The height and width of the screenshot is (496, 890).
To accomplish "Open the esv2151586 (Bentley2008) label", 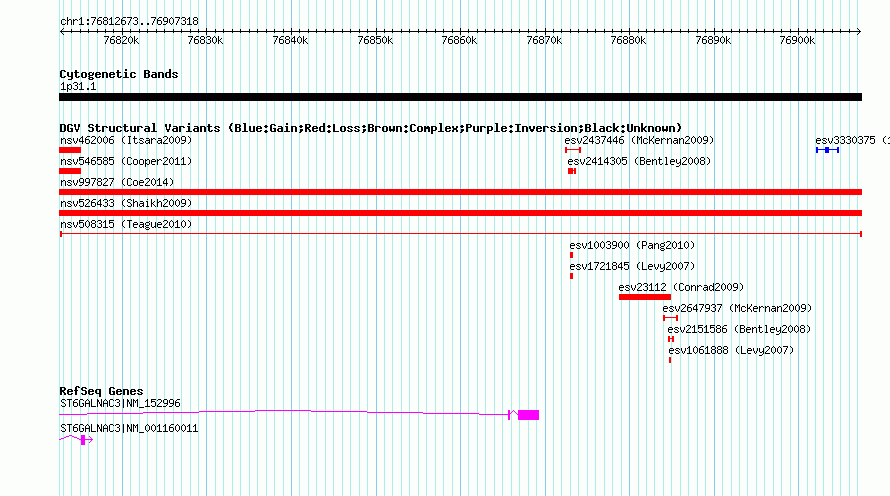I will (739, 329).
